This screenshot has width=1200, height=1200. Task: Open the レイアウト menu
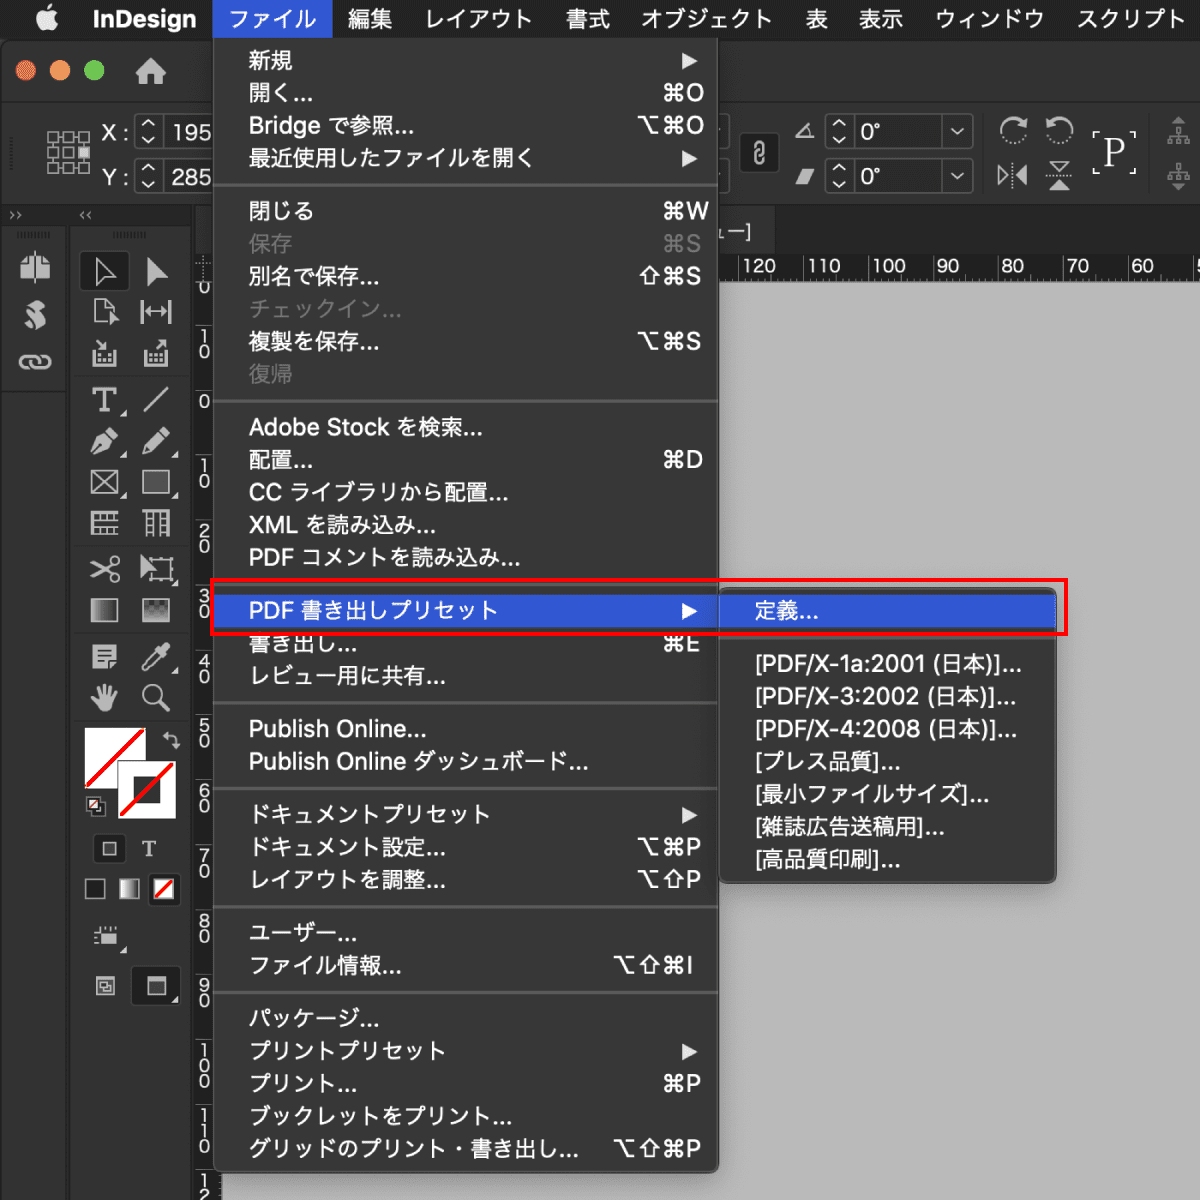[478, 19]
